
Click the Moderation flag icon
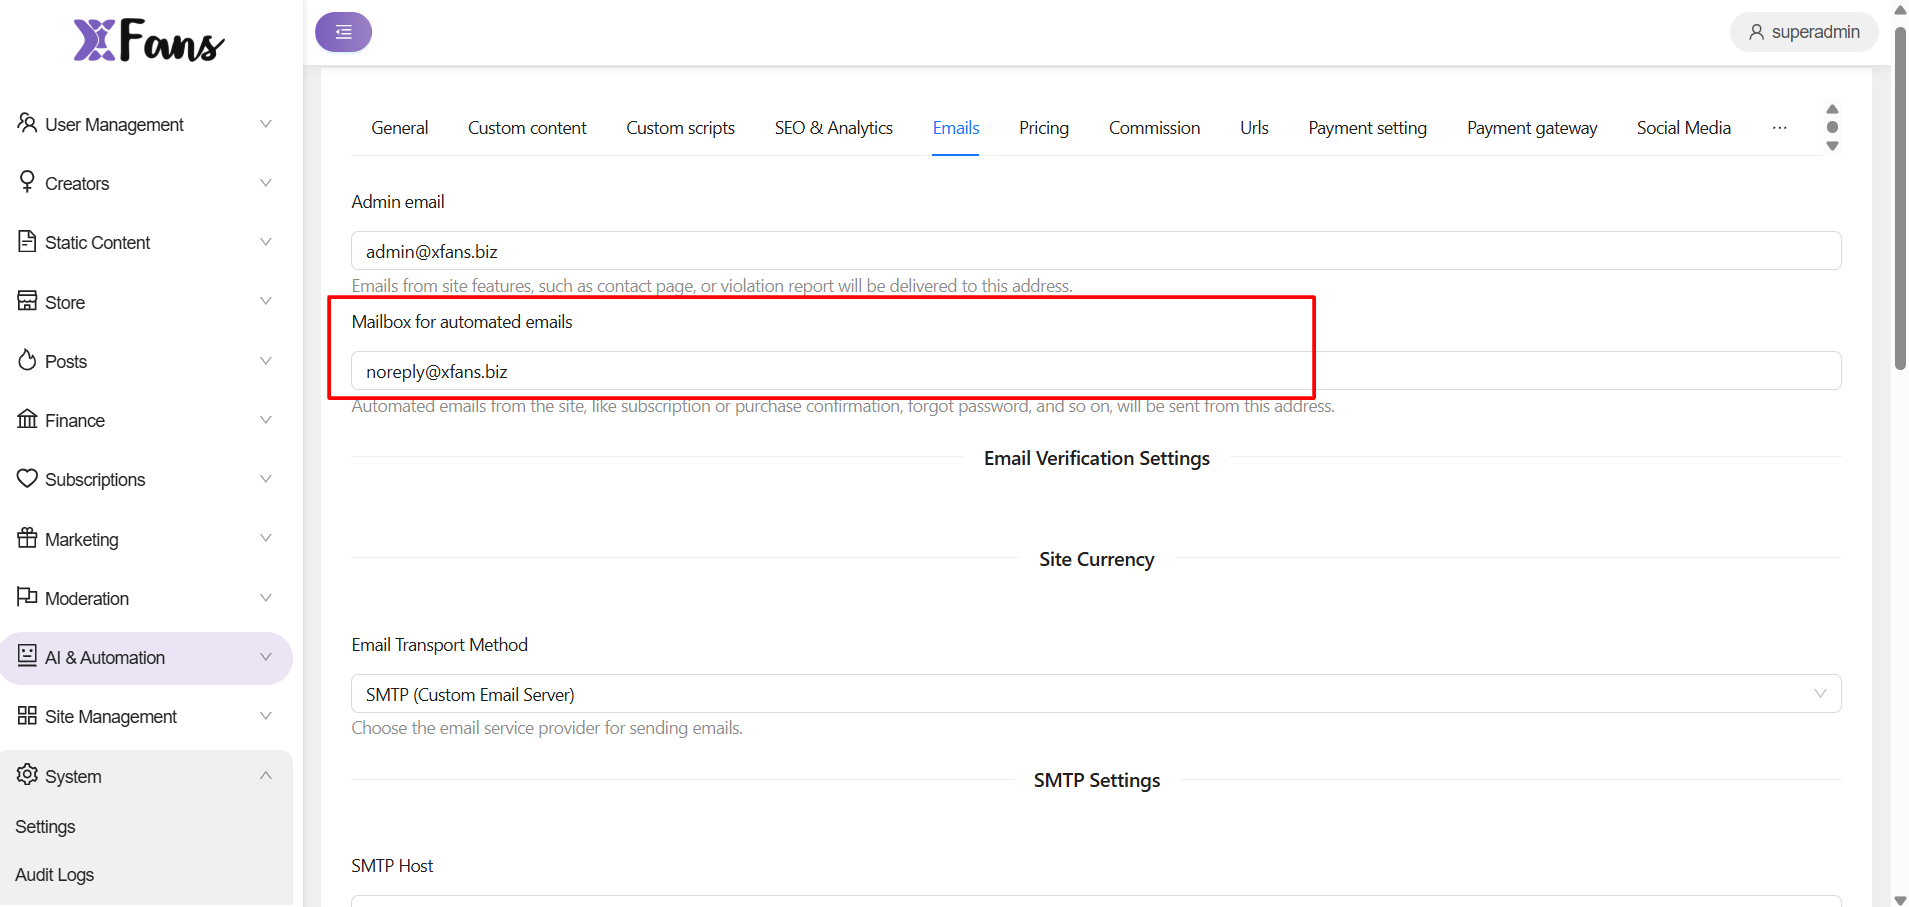27,597
